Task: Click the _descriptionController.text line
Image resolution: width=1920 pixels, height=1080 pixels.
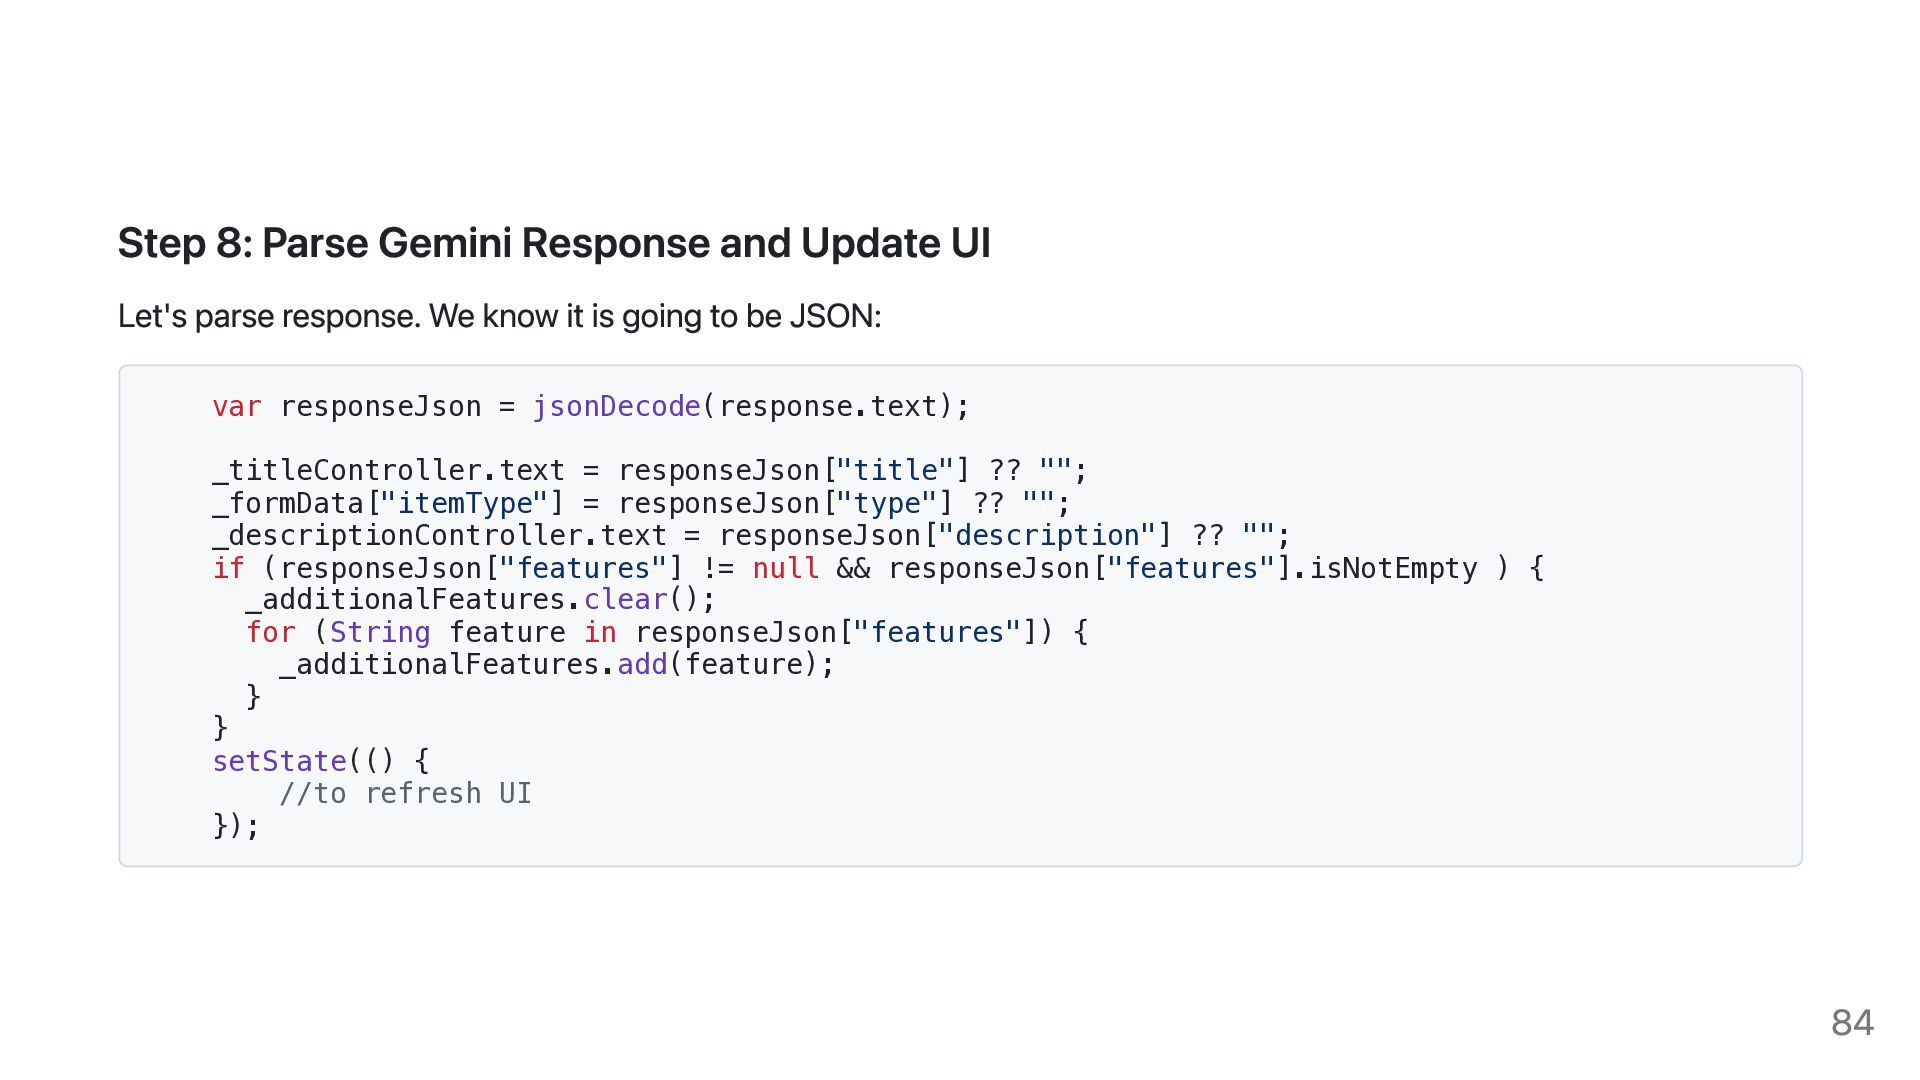Action: point(751,535)
